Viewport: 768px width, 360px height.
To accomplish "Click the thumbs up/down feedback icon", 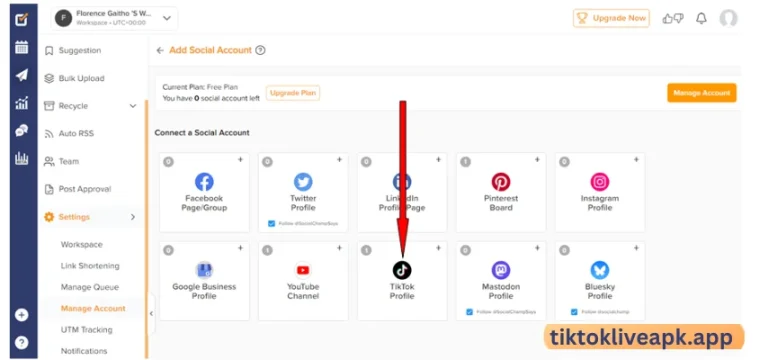I will 673,19.
